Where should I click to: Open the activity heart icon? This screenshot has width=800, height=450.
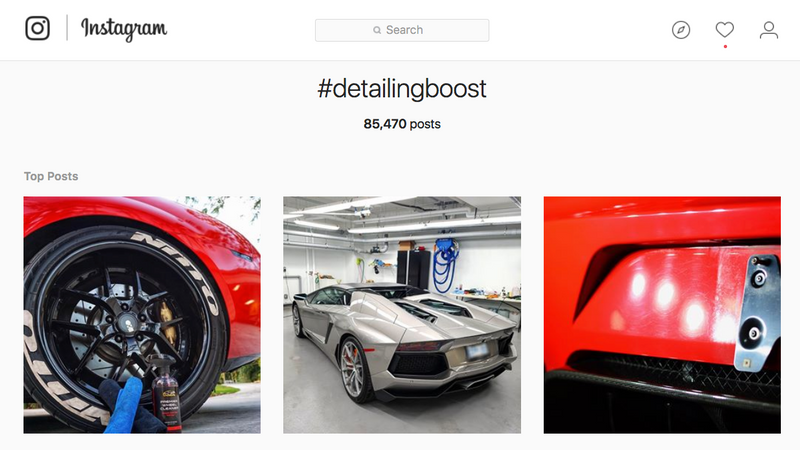click(724, 30)
